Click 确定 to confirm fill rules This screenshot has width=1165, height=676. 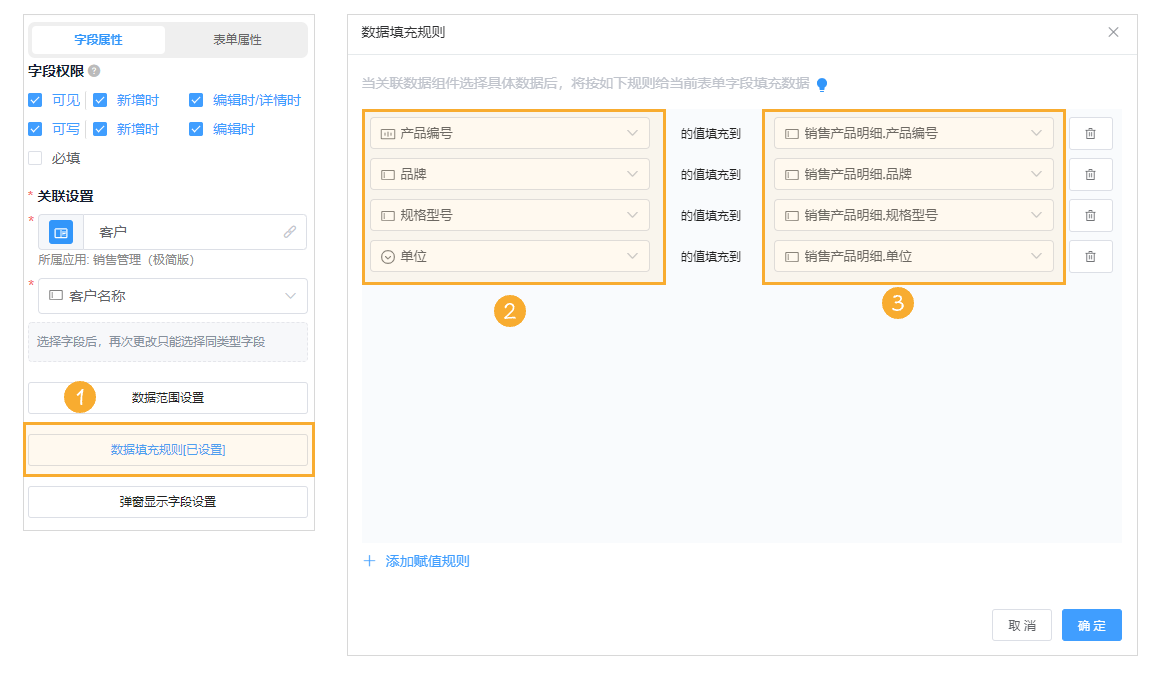click(1091, 625)
